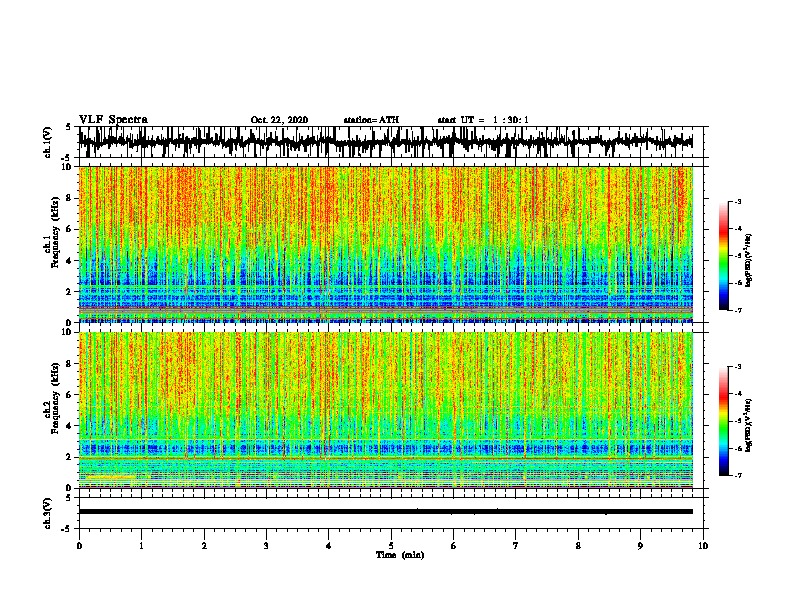Click time axis tick label 10
Image resolution: width=792 pixels, height=612 pixels.
point(703,546)
